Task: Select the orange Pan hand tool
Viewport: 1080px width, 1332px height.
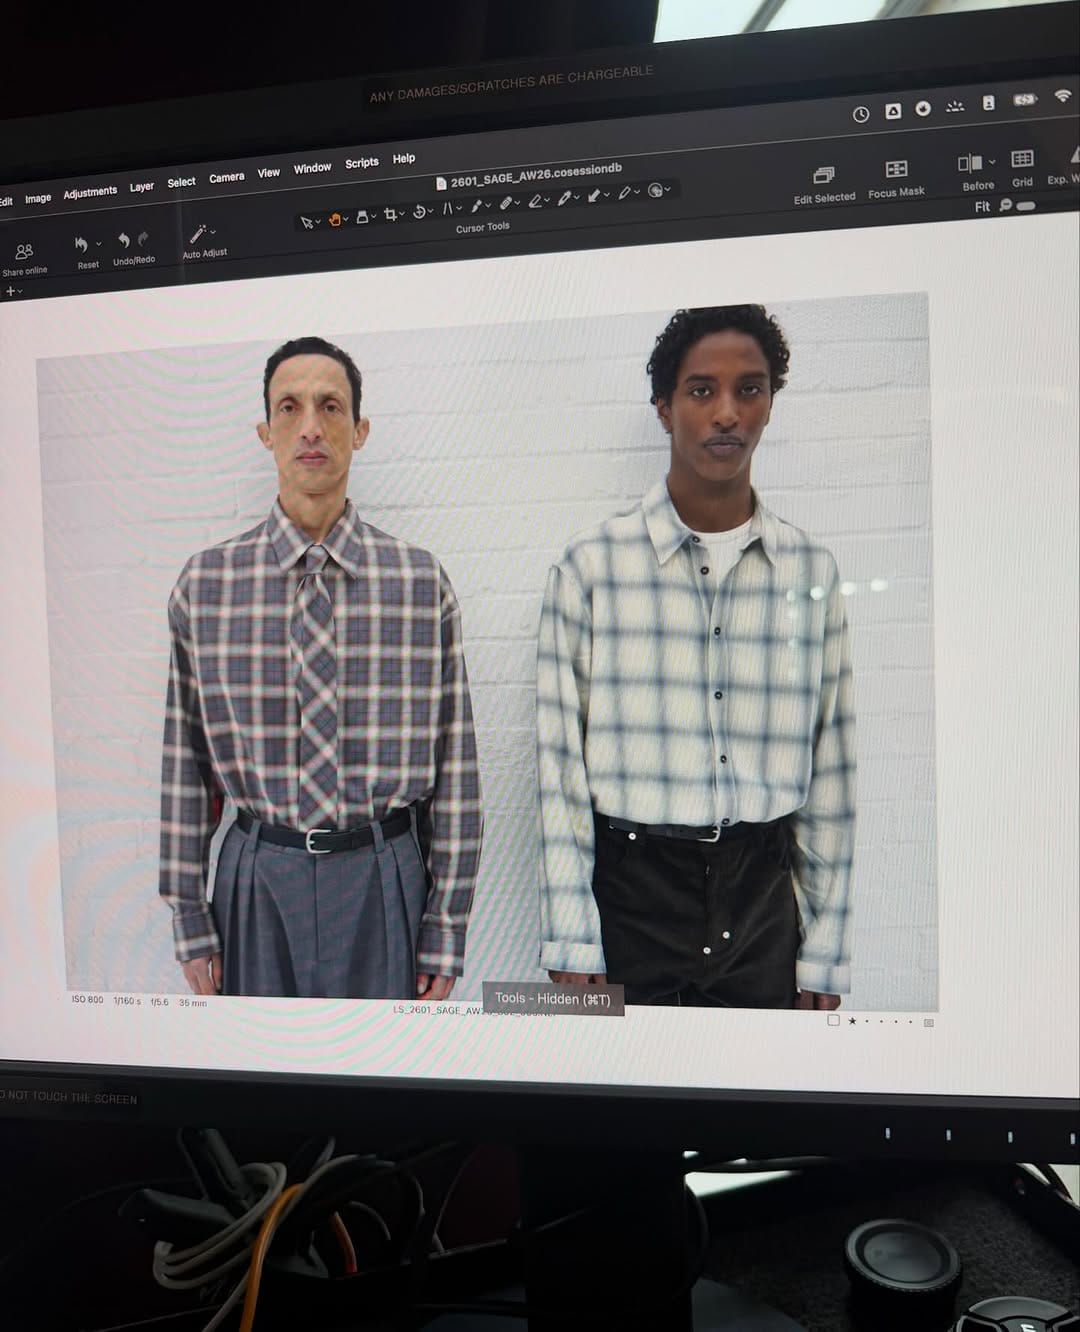Action: point(335,218)
